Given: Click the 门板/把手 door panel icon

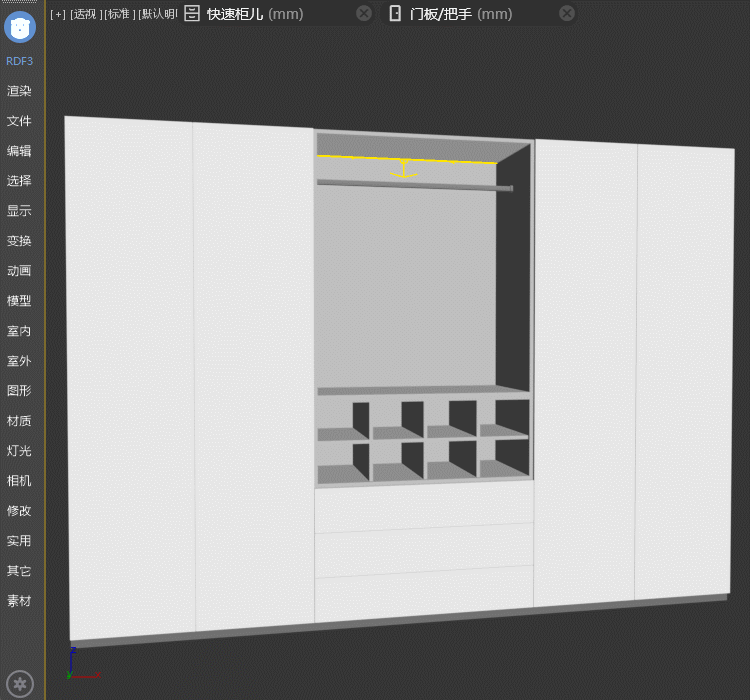Looking at the screenshot, I should pyautogui.click(x=395, y=13).
